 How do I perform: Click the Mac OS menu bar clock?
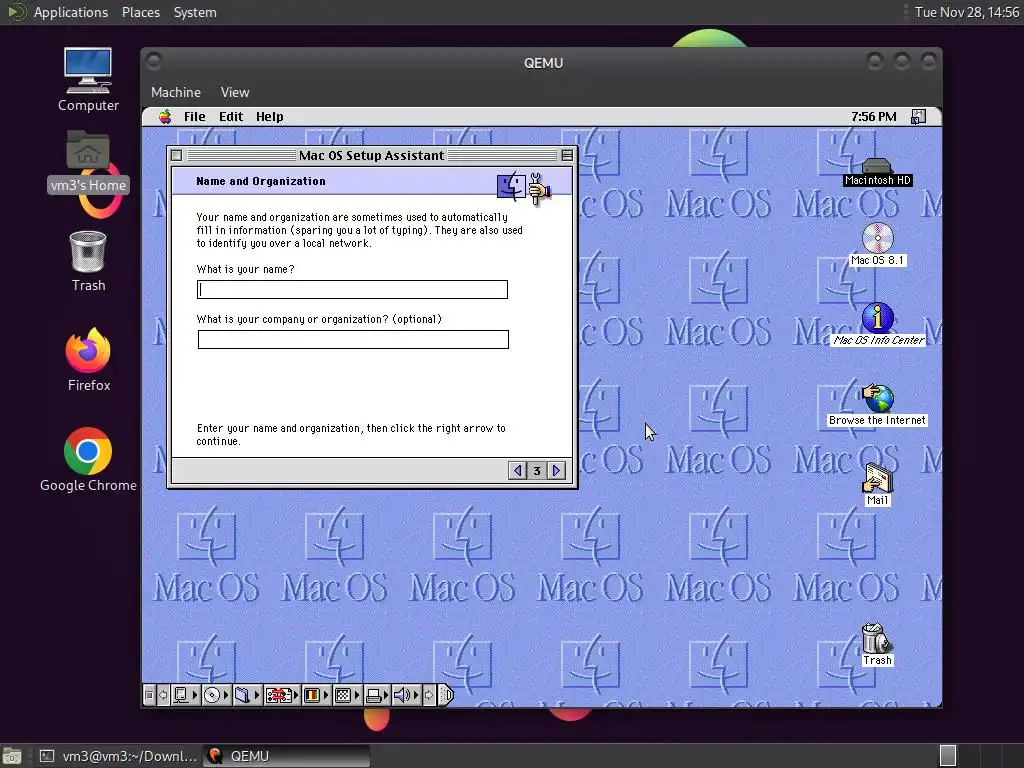(x=873, y=117)
